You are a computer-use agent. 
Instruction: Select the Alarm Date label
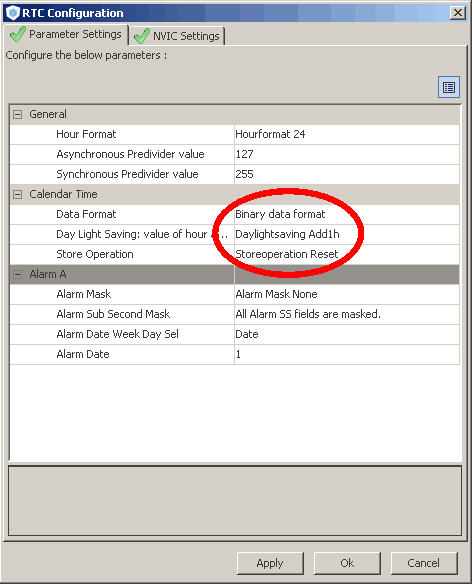(x=83, y=354)
